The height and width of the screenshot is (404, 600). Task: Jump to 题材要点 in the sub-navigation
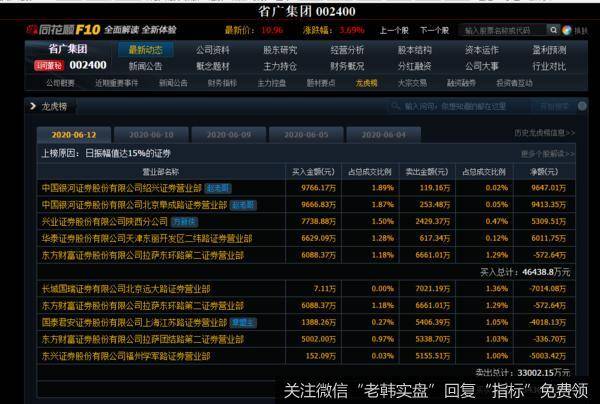[x=321, y=83]
